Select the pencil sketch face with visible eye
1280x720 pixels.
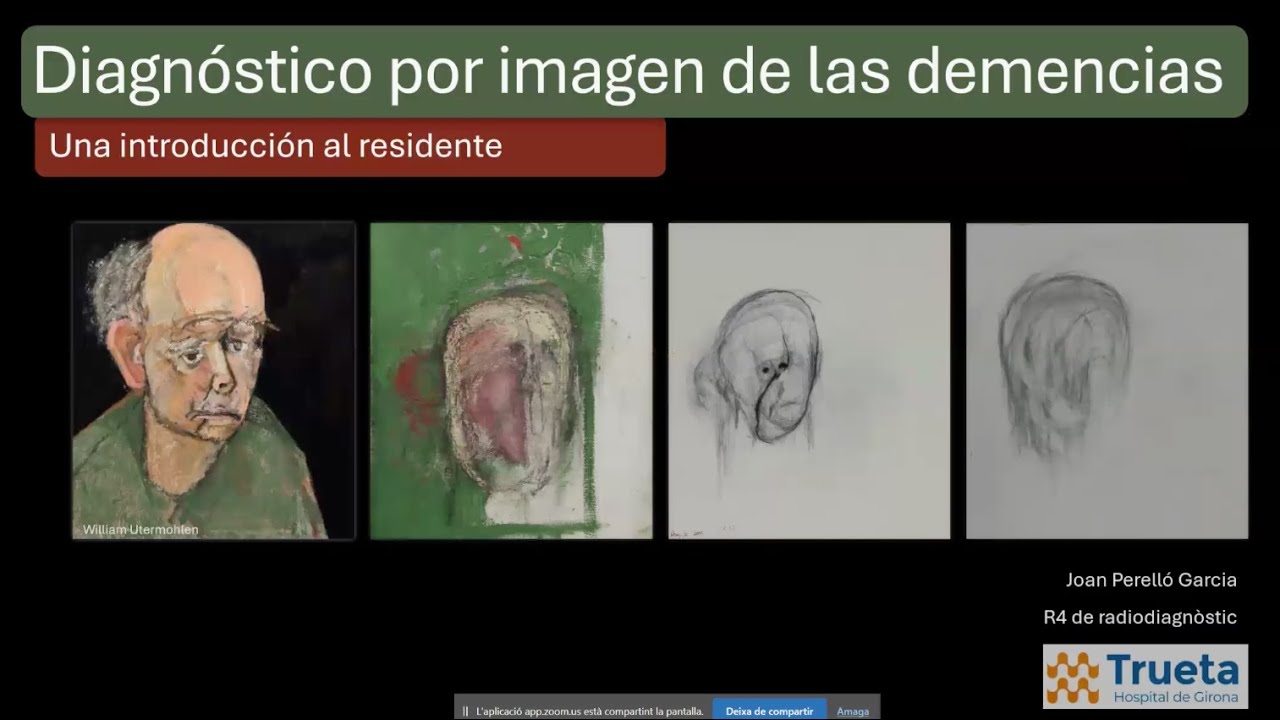tap(809, 381)
